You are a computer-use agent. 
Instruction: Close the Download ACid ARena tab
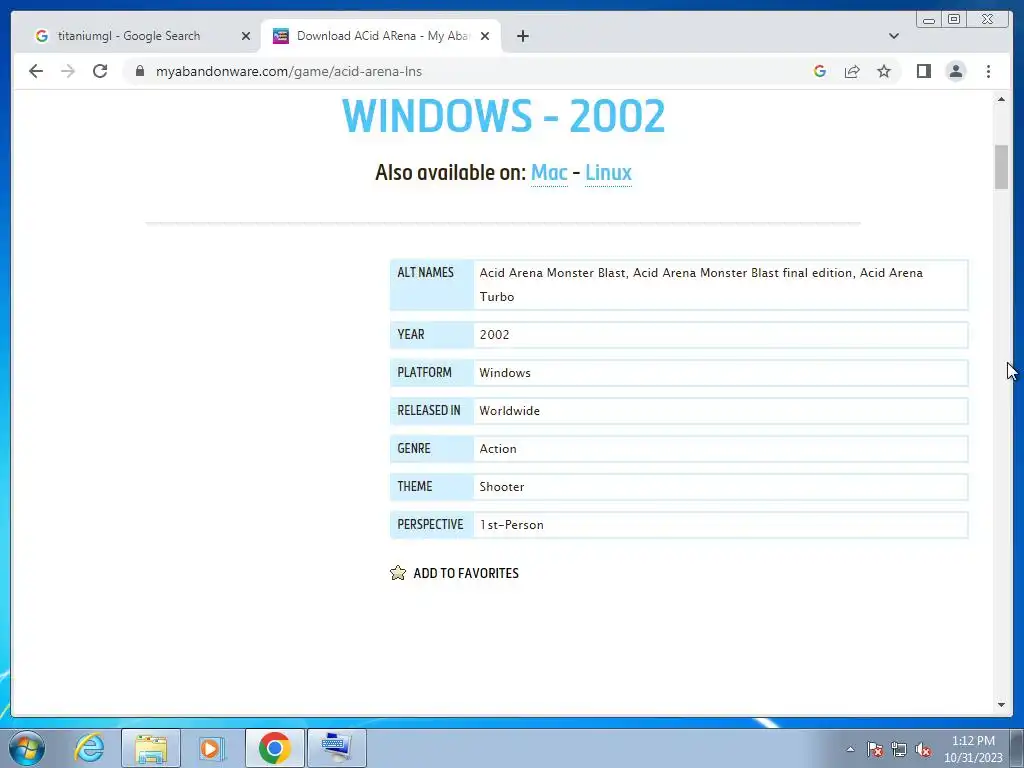click(485, 36)
